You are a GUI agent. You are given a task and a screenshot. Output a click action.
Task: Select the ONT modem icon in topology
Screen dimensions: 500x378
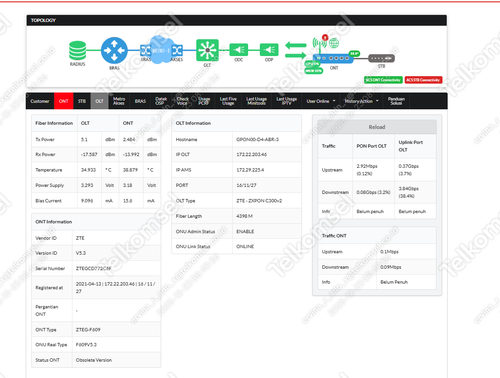pyautogui.click(x=333, y=58)
